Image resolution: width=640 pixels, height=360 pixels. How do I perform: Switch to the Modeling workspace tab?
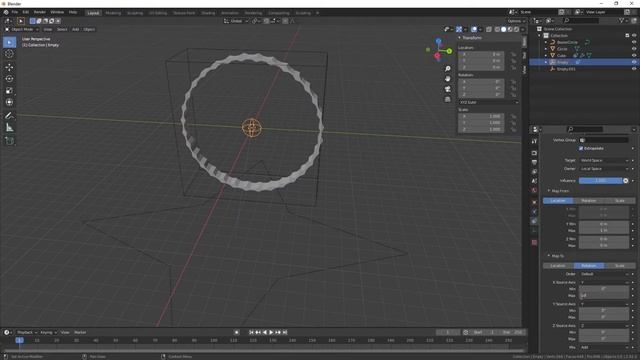click(x=113, y=13)
